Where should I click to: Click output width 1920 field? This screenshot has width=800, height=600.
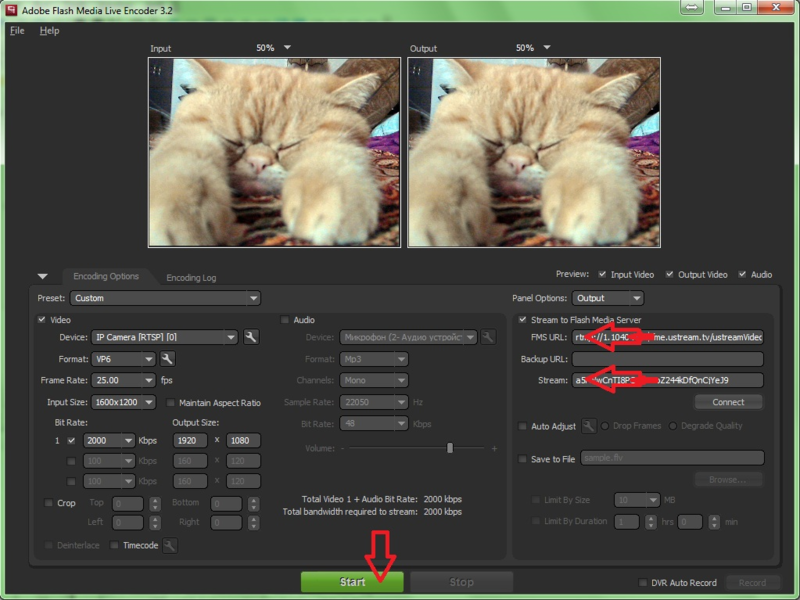(190, 440)
